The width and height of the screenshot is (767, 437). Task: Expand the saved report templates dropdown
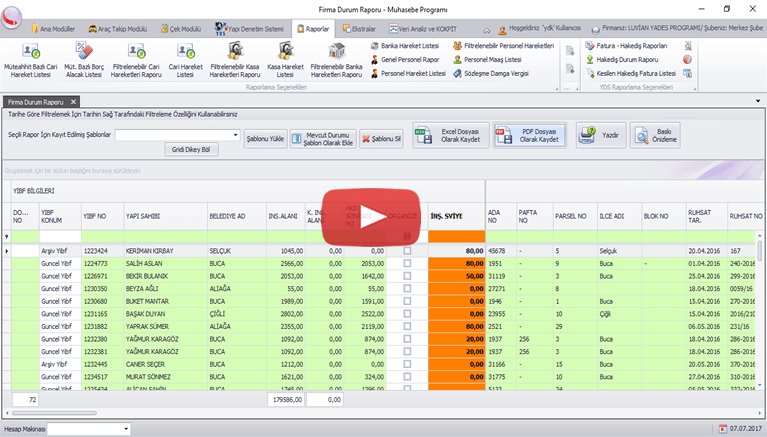point(236,135)
